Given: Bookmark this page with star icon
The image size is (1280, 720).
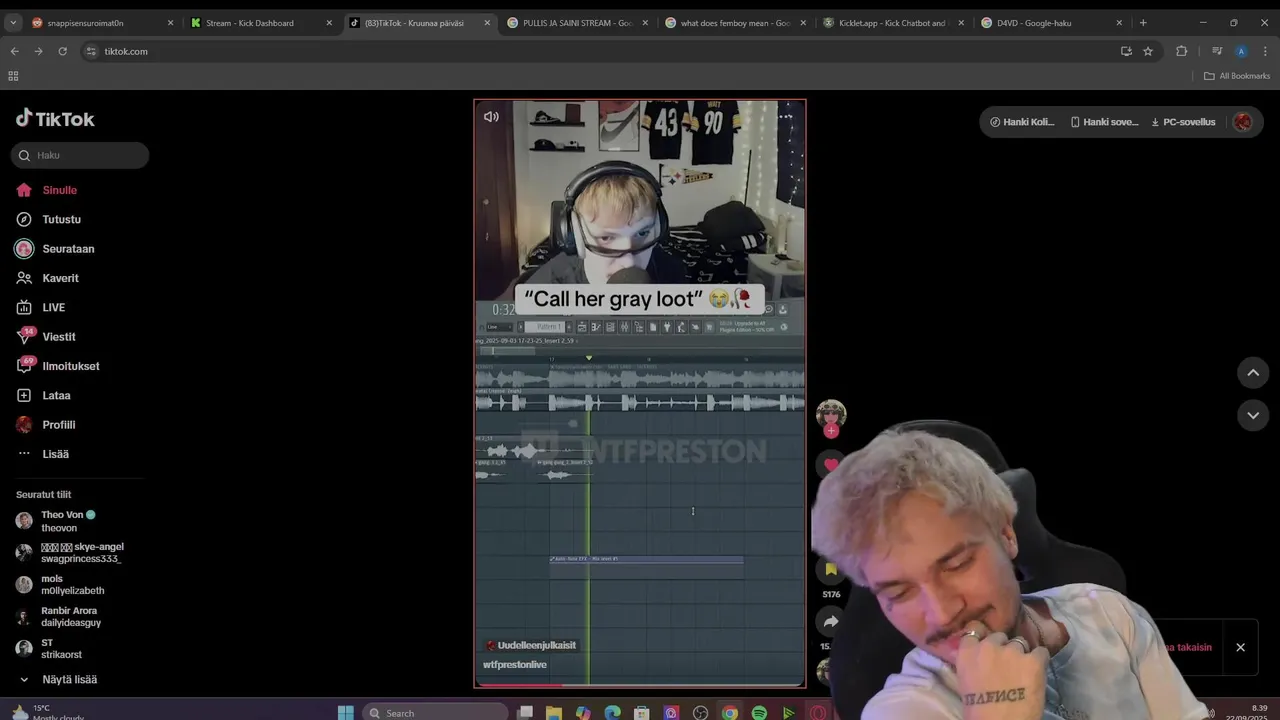Looking at the screenshot, I should pyautogui.click(x=1148, y=51).
